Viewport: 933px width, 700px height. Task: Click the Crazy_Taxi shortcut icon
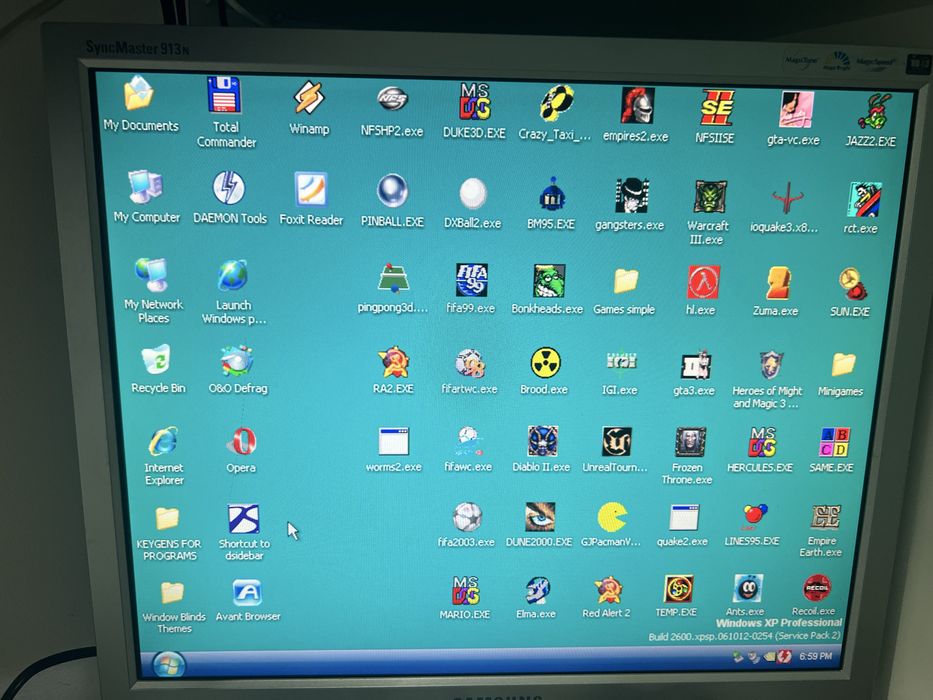pos(557,103)
